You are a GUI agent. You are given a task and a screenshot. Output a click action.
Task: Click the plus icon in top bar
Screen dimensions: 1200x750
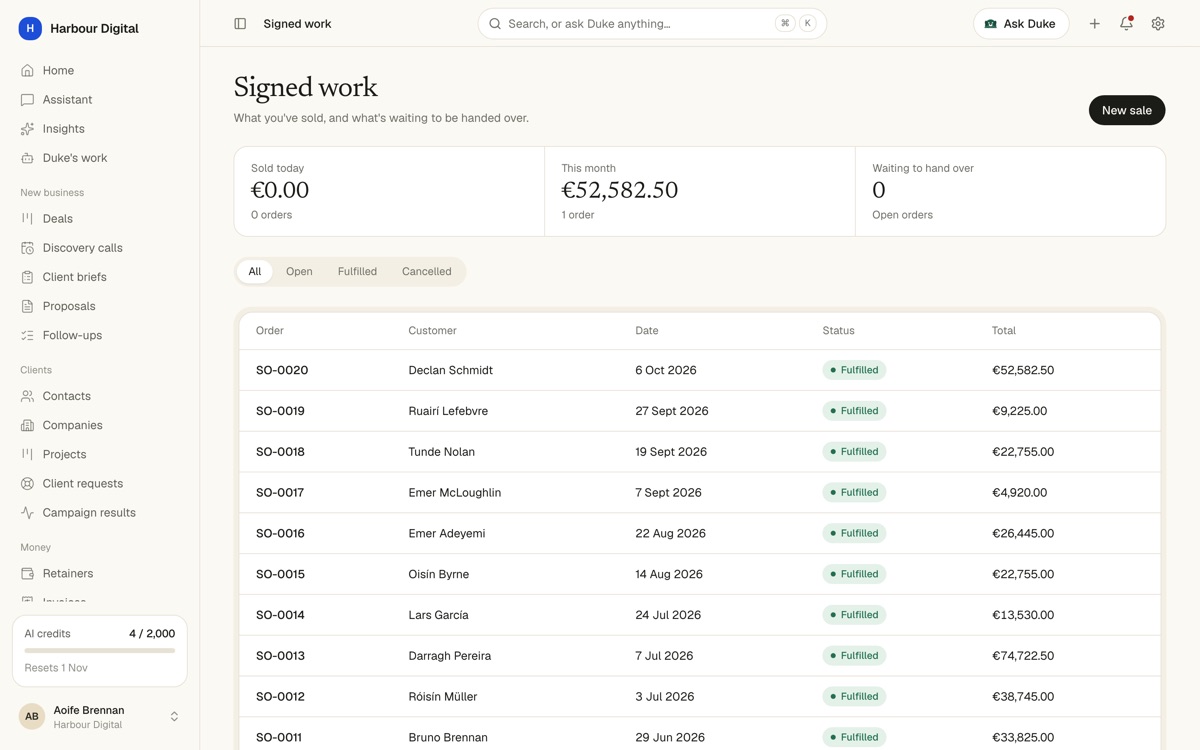click(1095, 24)
